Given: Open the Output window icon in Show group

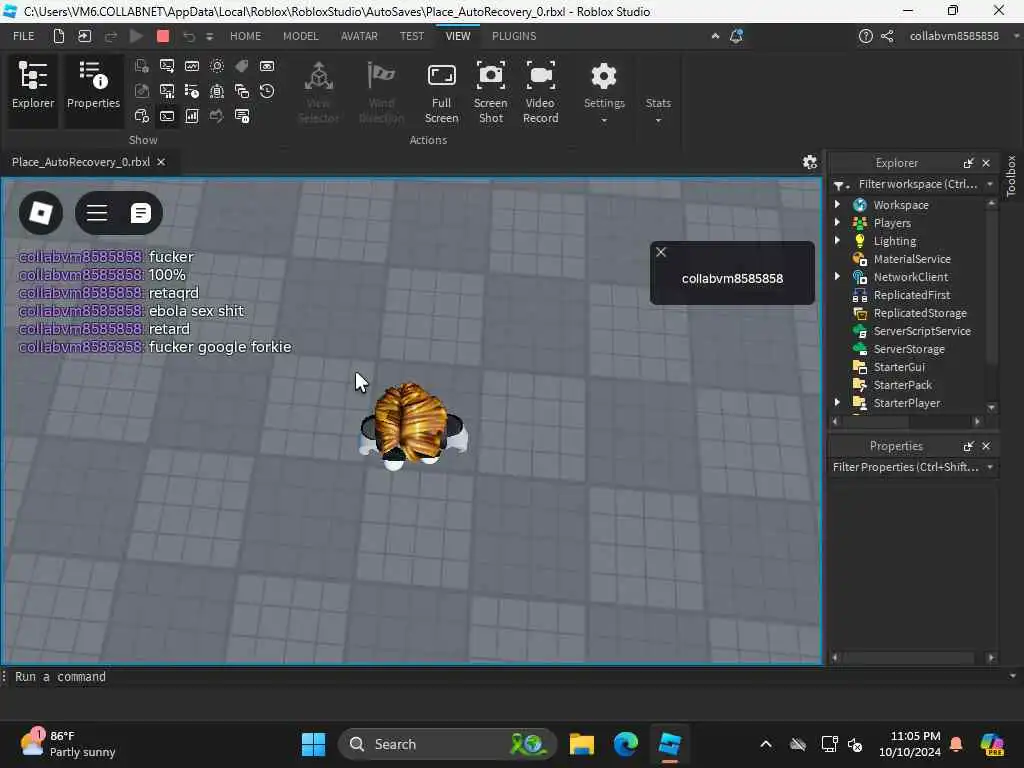Looking at the screenshot, I should coord(167,66).
